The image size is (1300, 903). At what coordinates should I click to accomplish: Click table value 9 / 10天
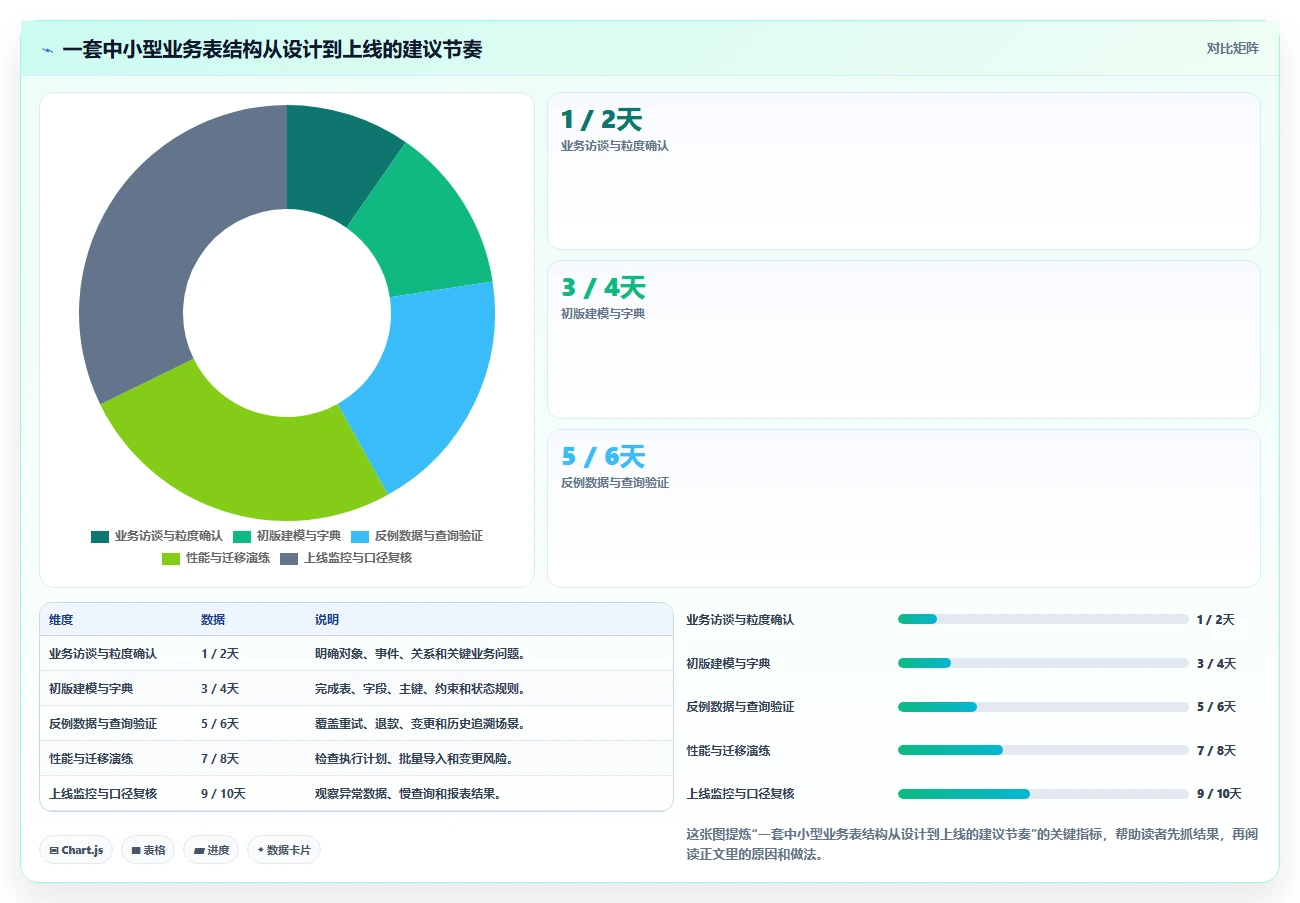(x=223, y=794)
